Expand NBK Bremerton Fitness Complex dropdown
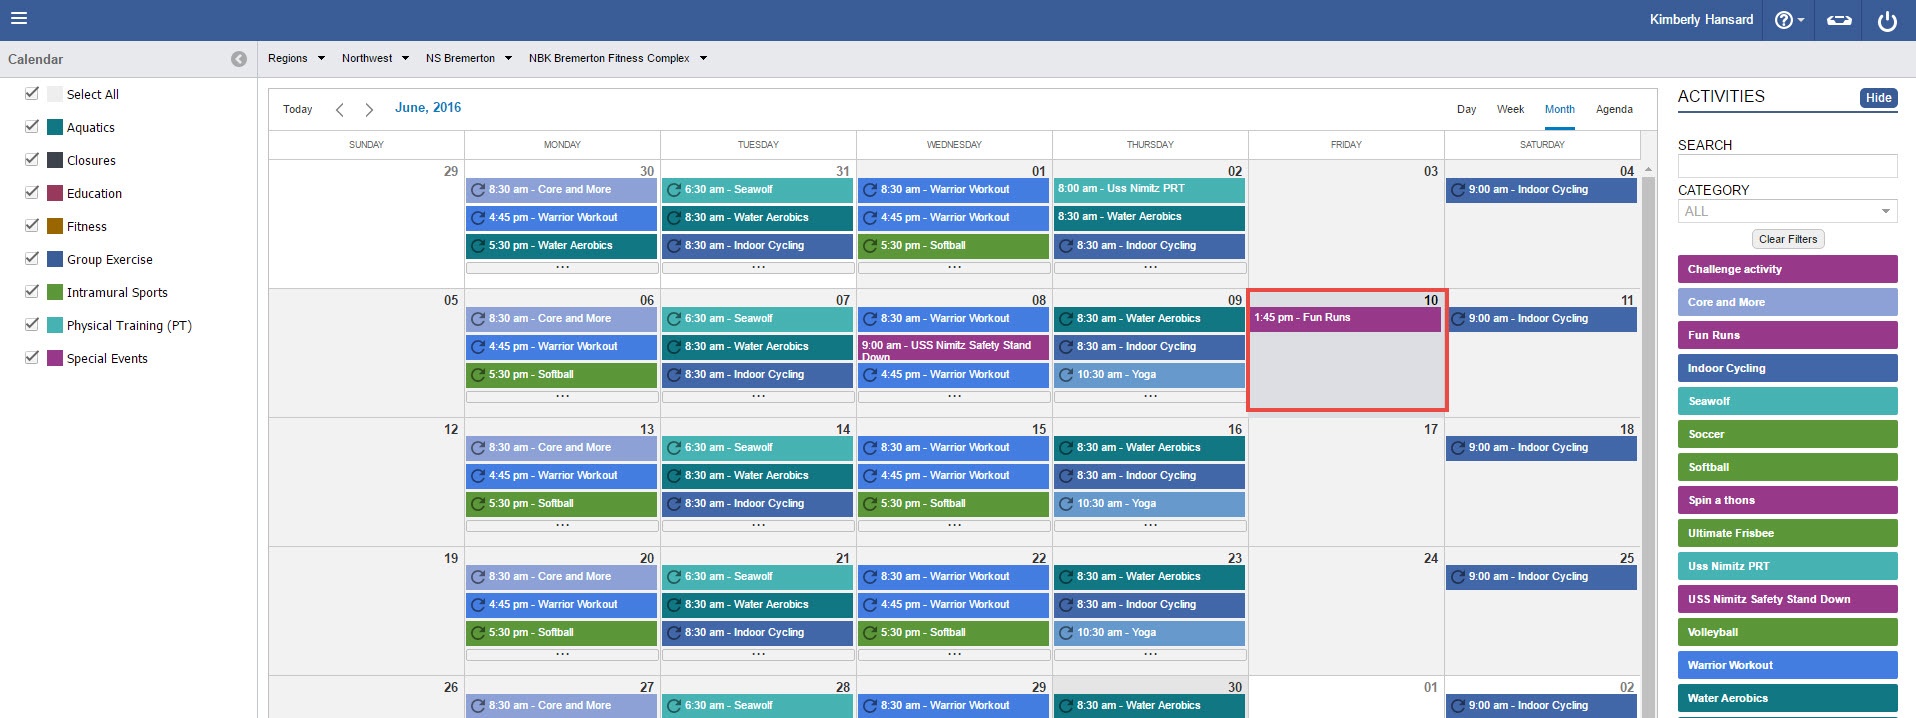 [x=617, y=58]
